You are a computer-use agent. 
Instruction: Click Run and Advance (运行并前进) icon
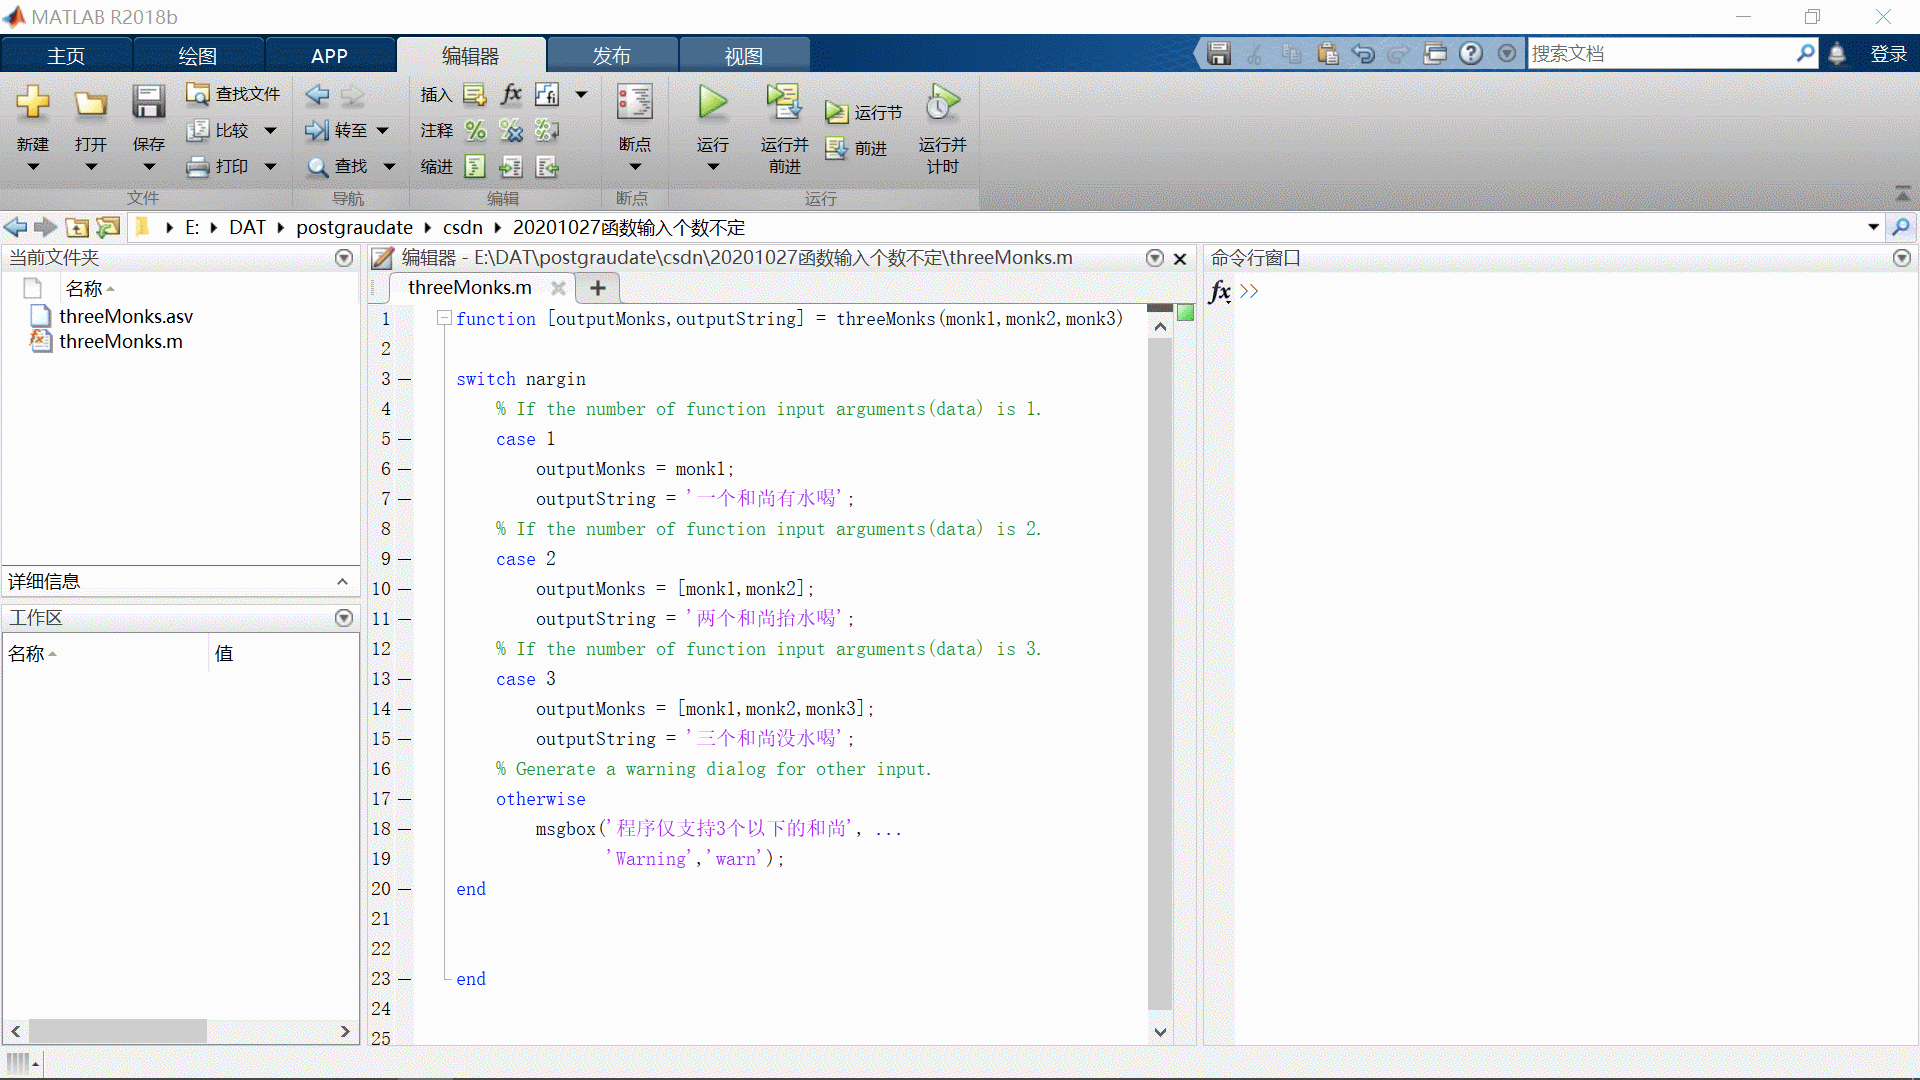(784, 102)
